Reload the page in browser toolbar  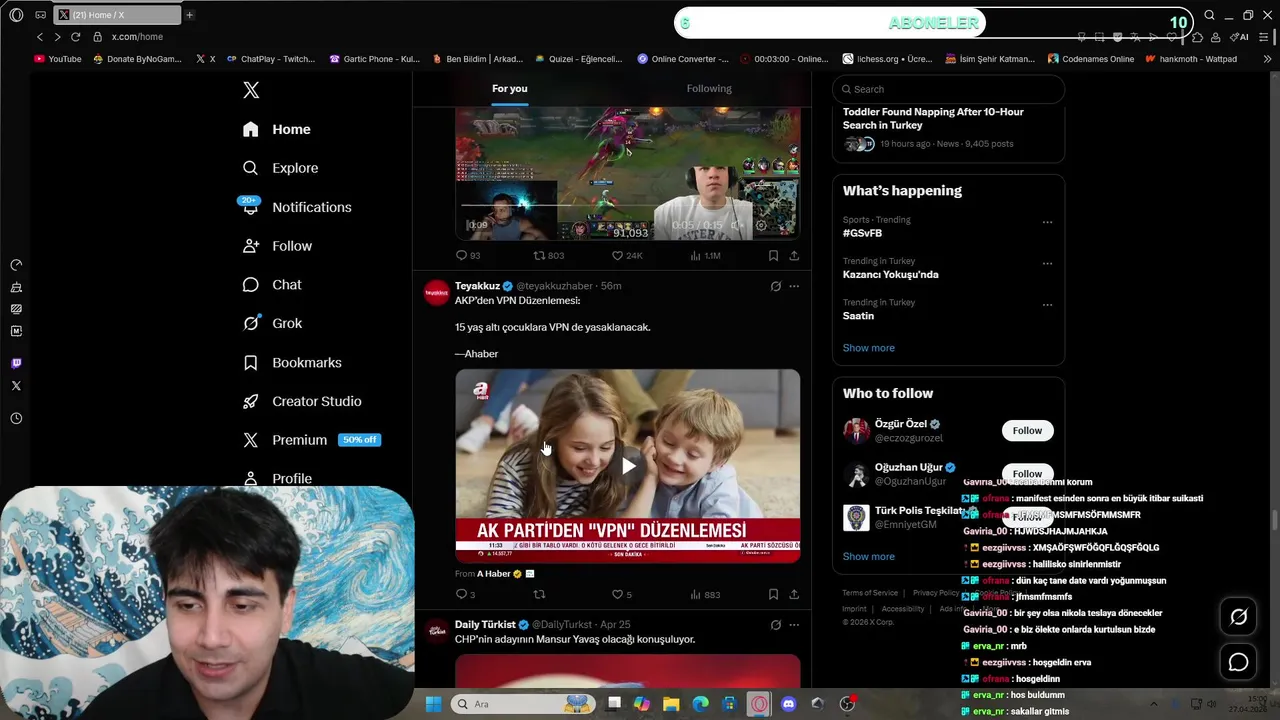point(75,37)
